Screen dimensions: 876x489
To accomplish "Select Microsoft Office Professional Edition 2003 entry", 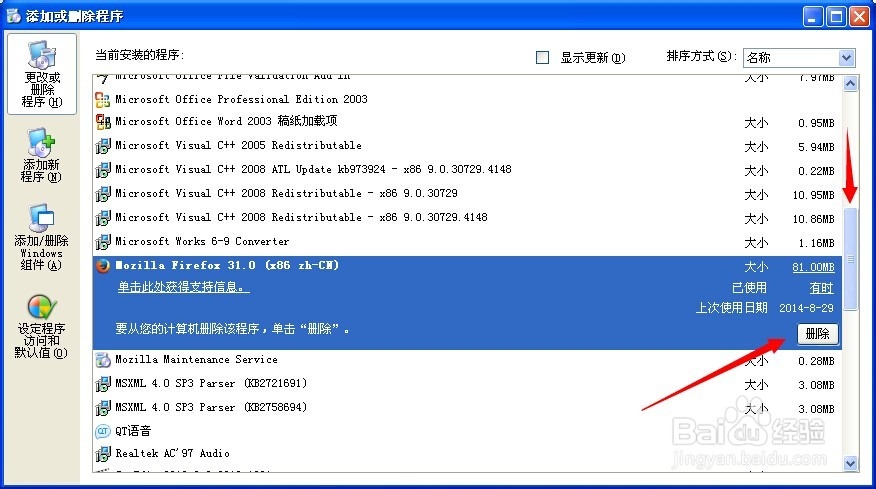I will point(241,99).
